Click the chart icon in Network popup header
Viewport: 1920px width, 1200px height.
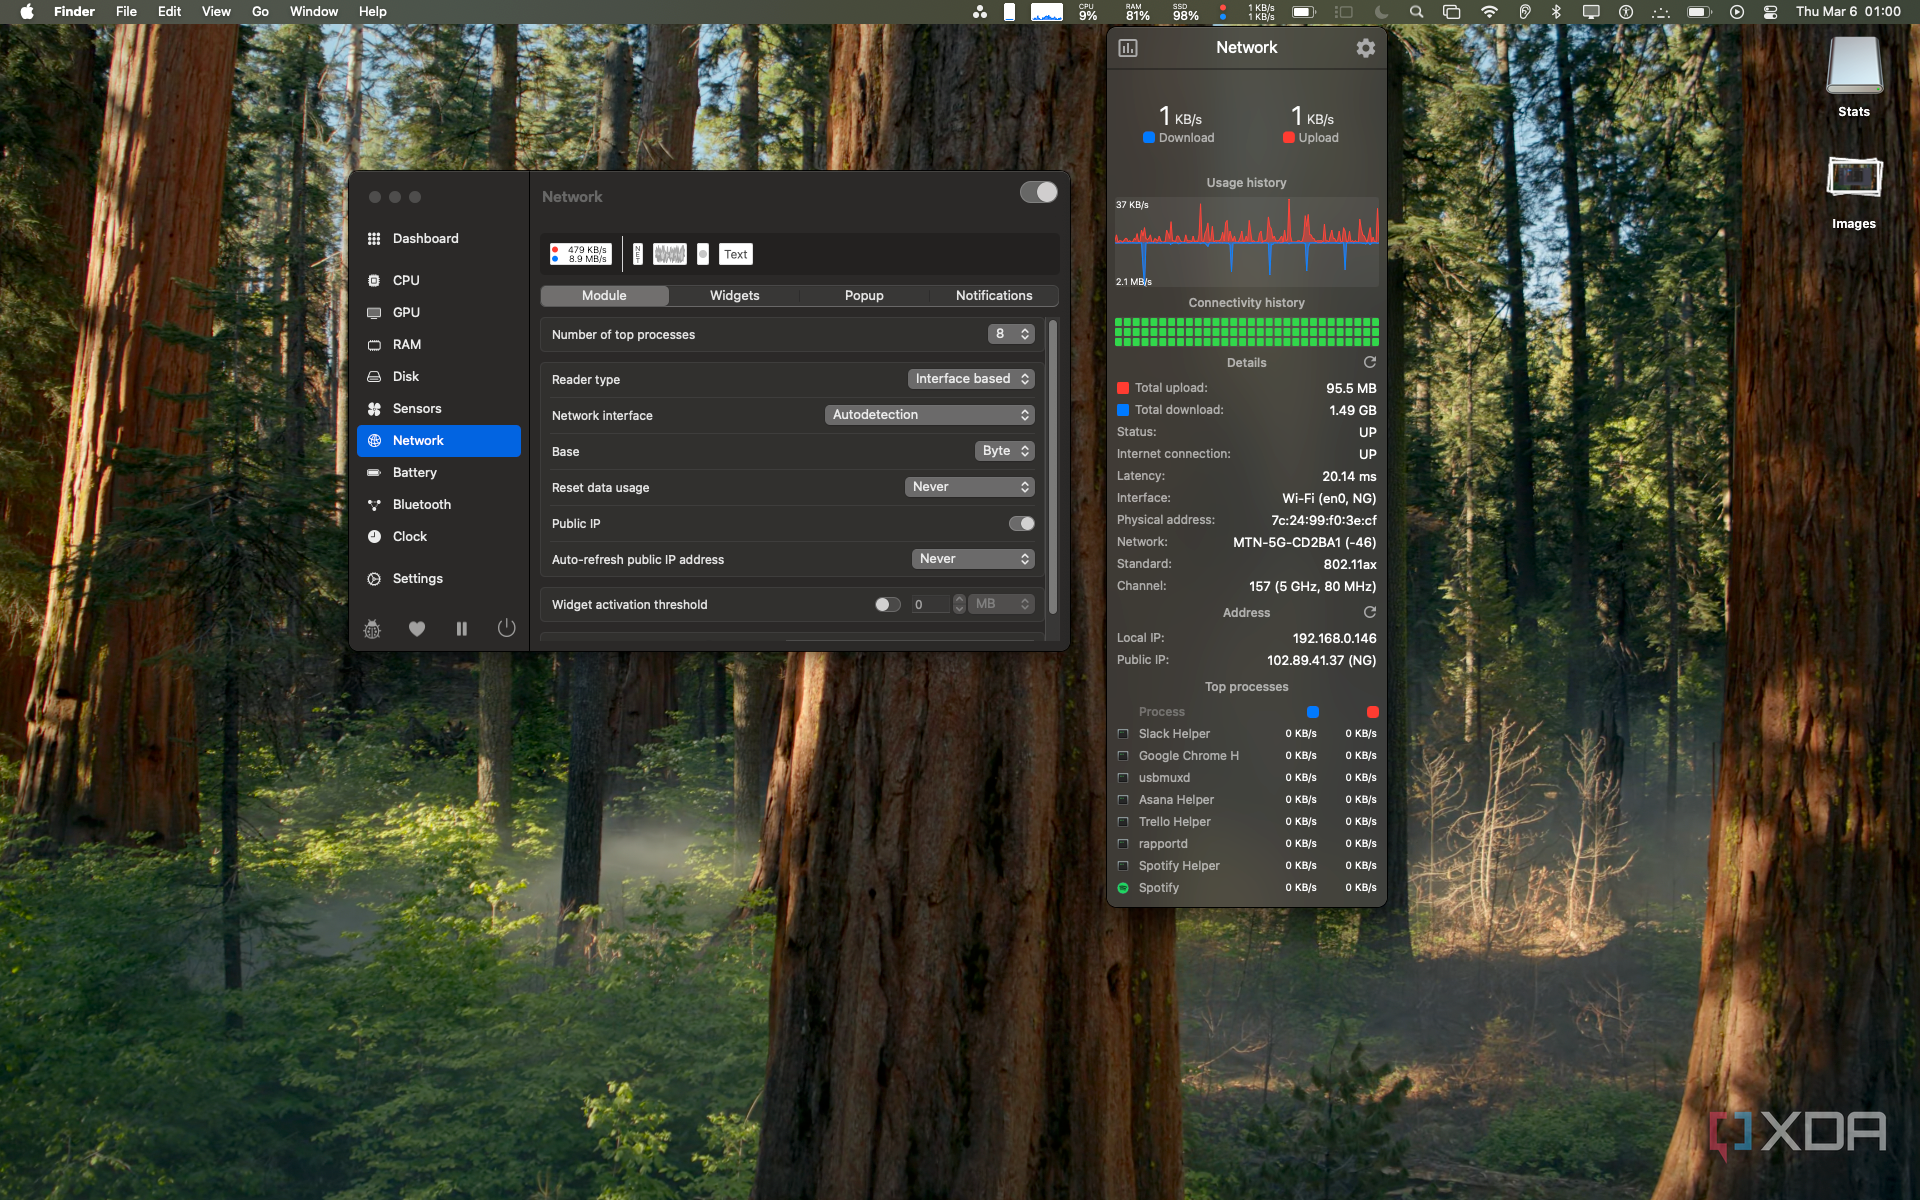point(1128,48)
